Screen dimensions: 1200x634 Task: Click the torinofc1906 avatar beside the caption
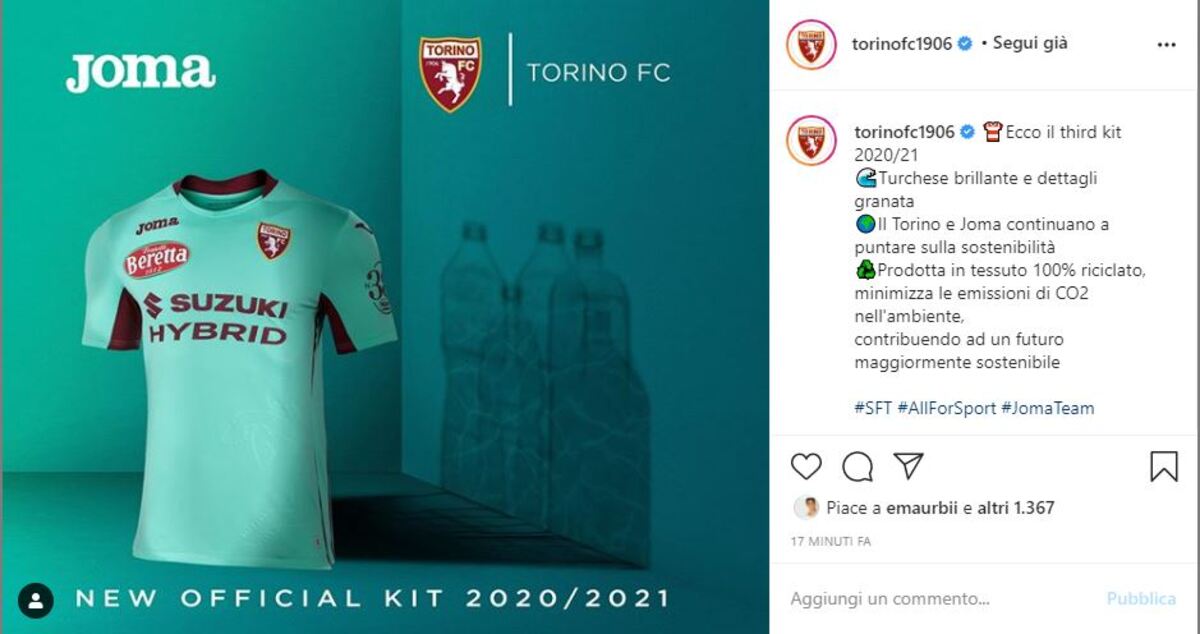point(811,140)
